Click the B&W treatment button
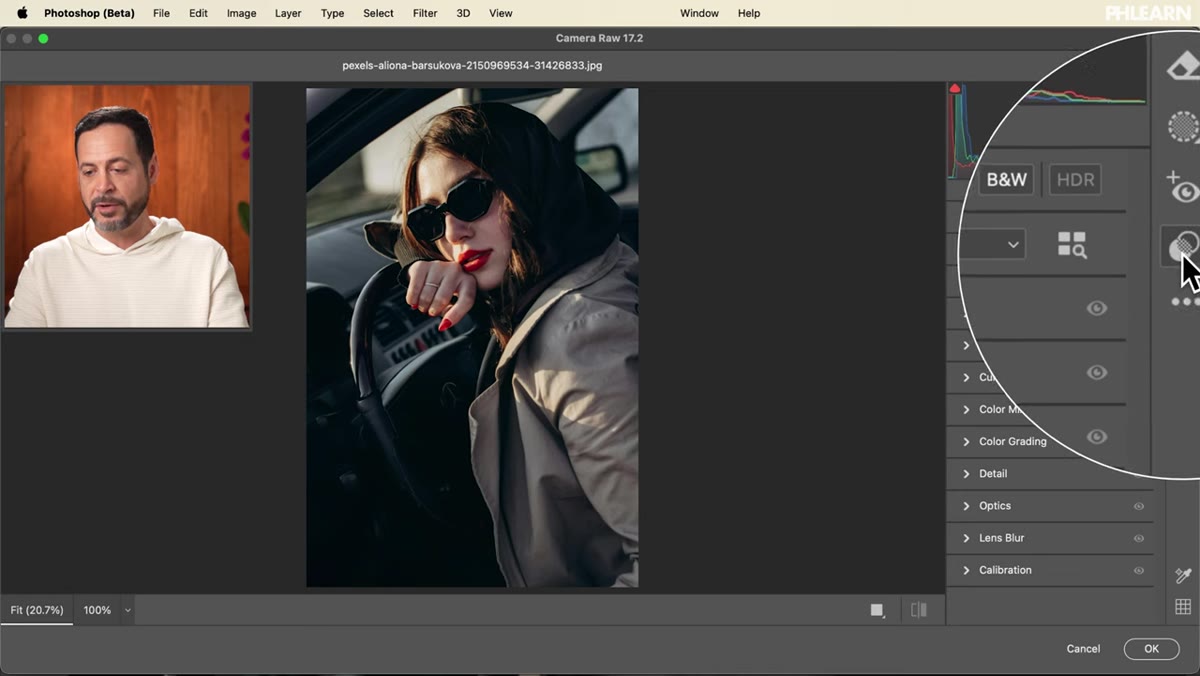The image size is (1200, 676). point(1006,180)
